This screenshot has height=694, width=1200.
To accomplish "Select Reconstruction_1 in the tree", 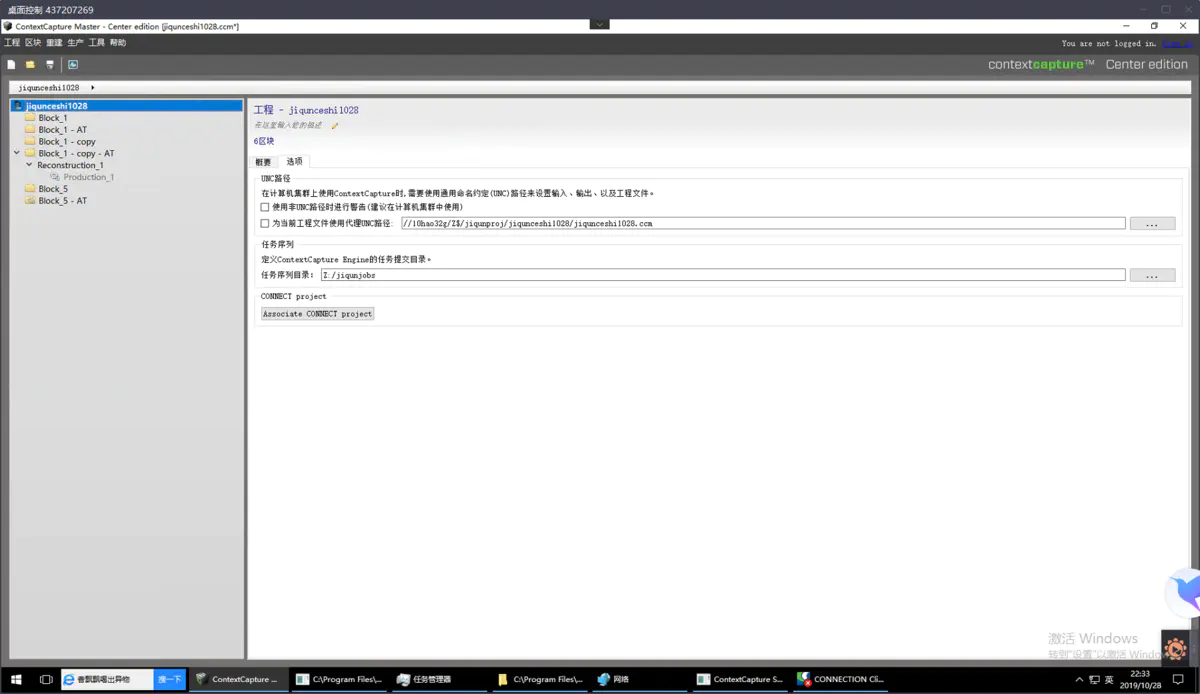I will (70, 165).
